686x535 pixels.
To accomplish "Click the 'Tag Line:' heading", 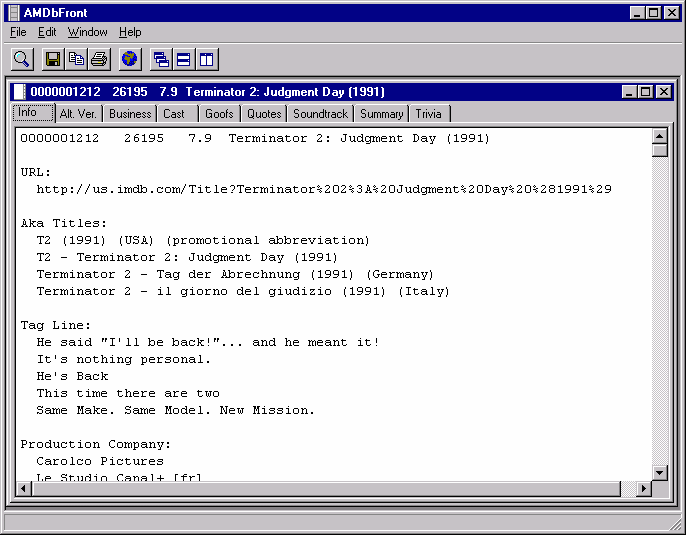I will (x=56, y=325).
